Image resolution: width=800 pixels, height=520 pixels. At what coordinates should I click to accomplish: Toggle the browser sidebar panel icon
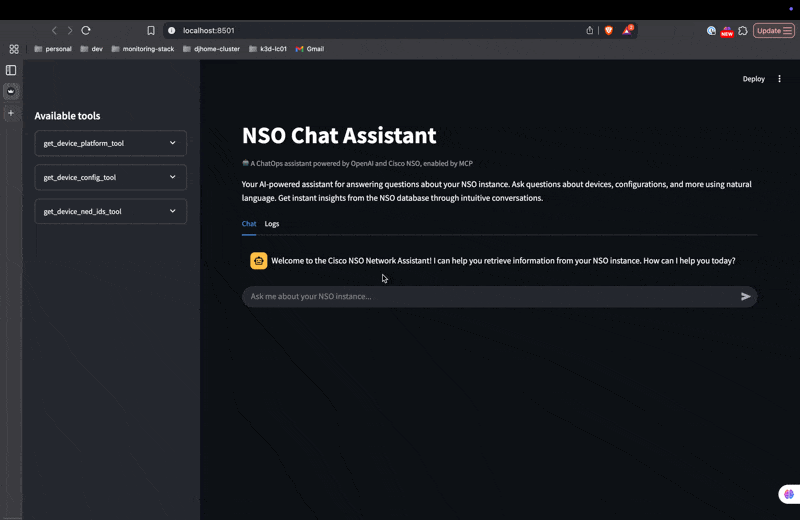coord(11,70)
